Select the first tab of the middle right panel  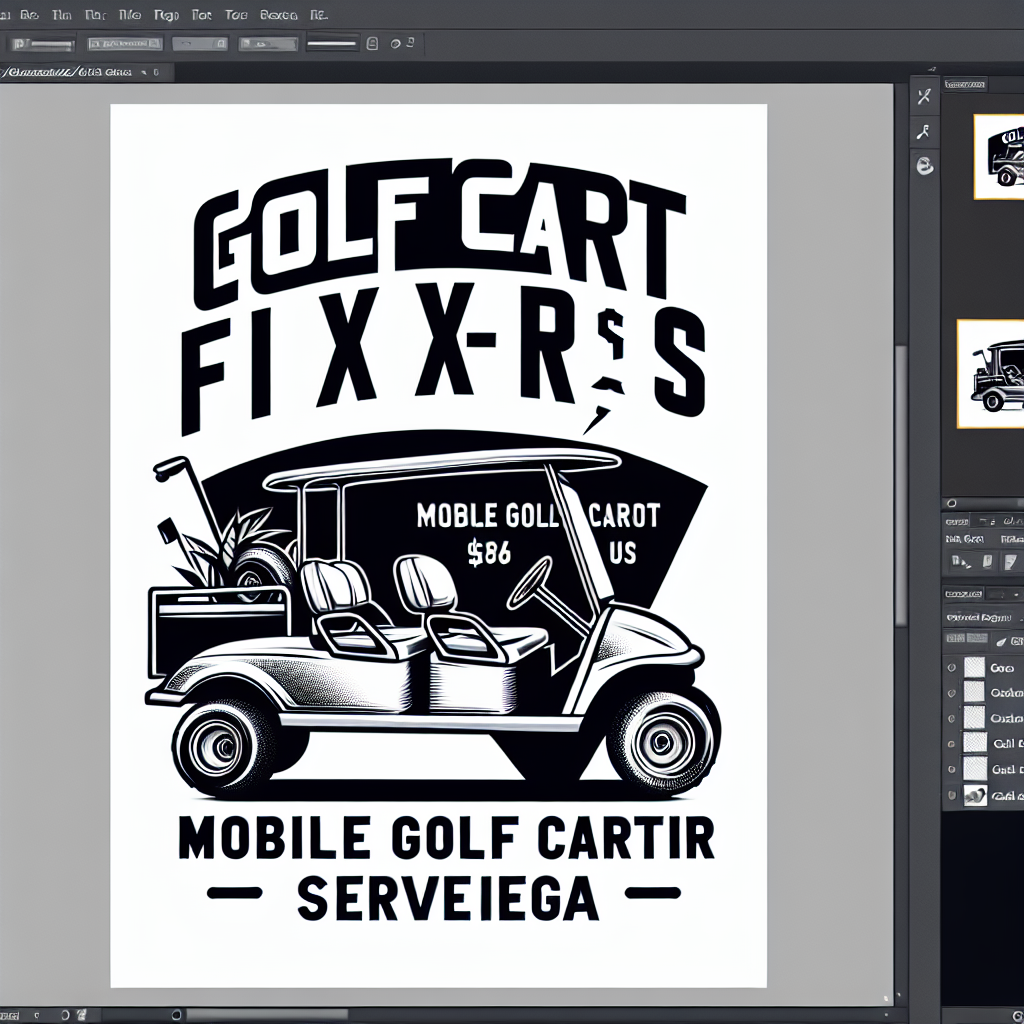click(x=957, y=521)
